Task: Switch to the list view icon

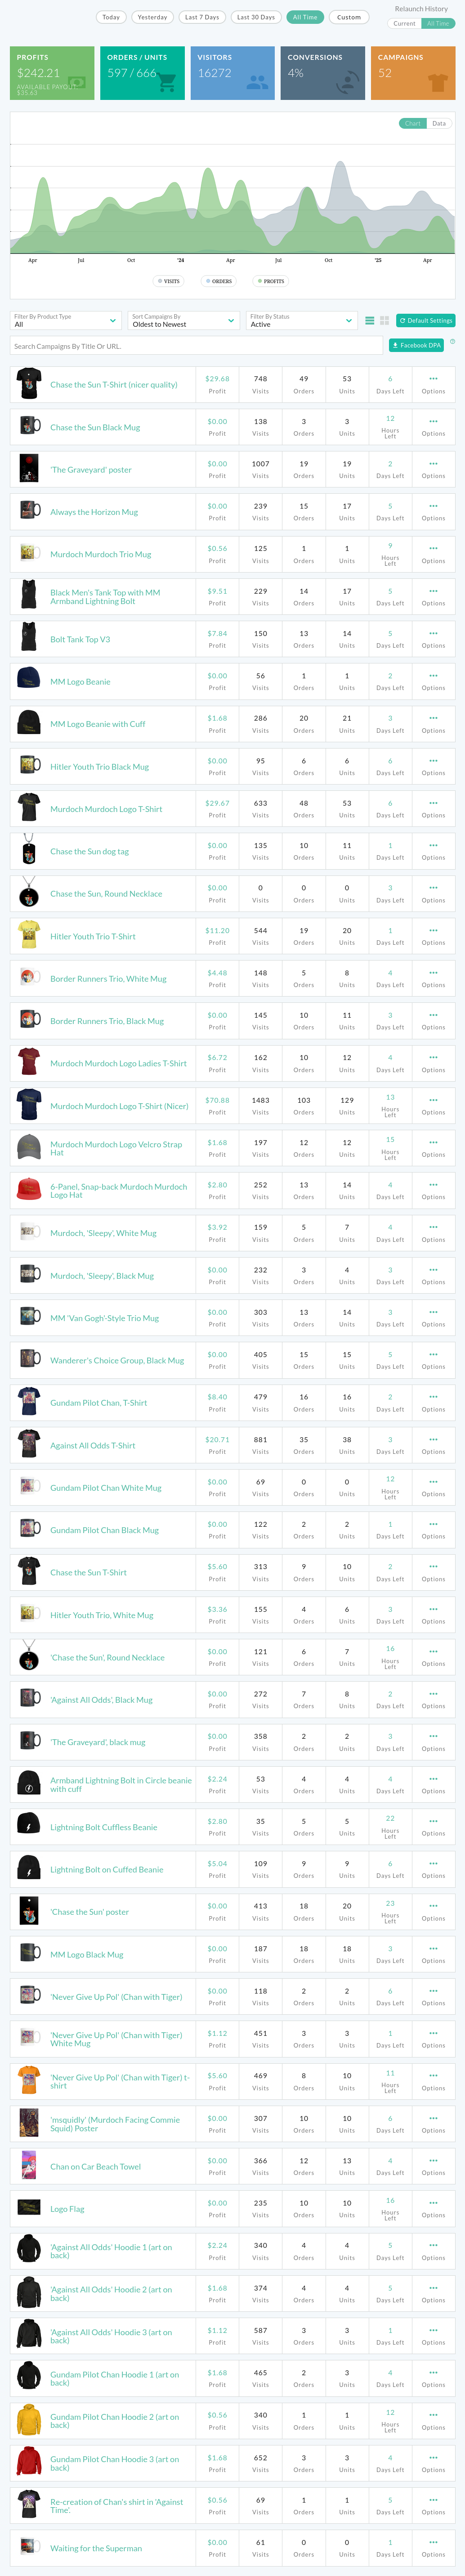Action: click(x=369, y=320)
